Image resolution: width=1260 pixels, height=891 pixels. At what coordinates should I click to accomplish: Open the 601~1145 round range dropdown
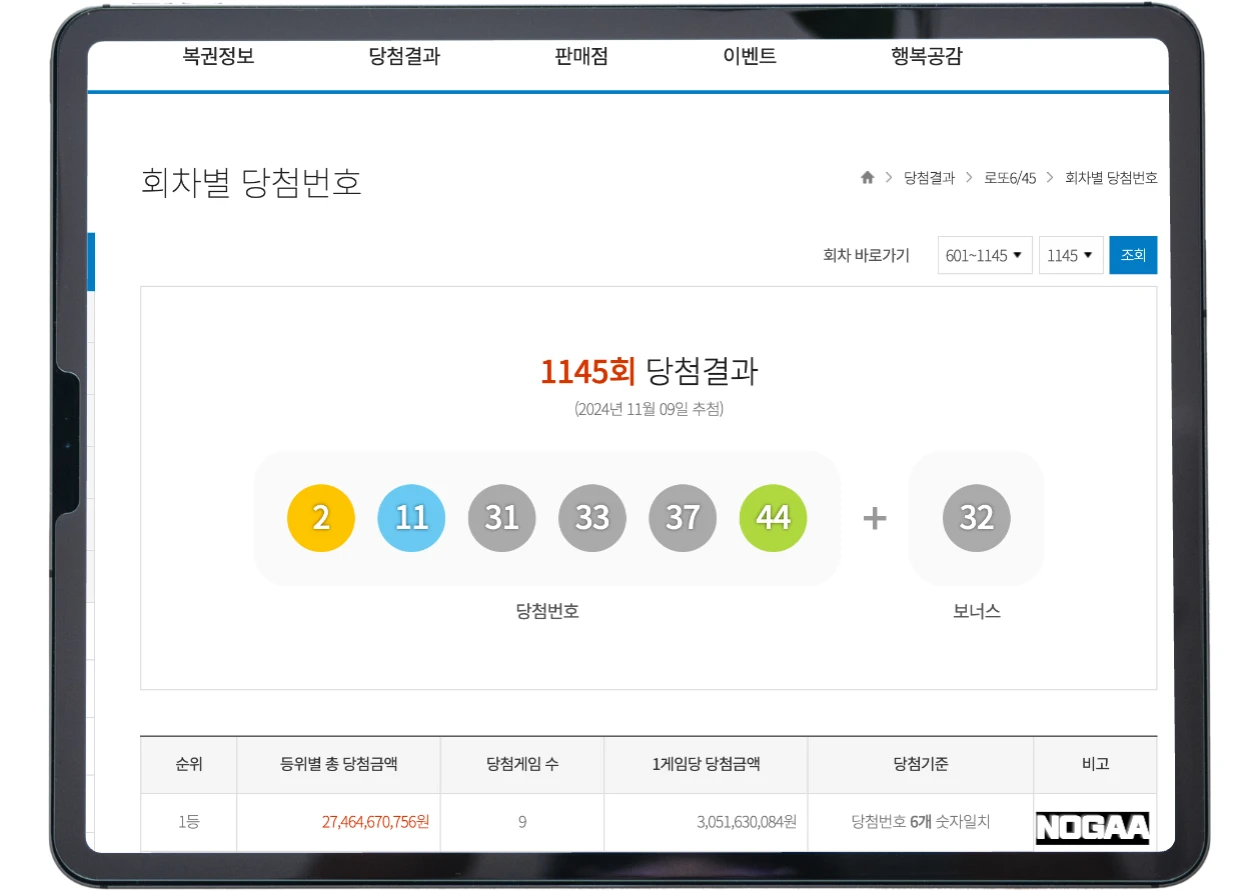pyautogui.click(x=984, y=255)
